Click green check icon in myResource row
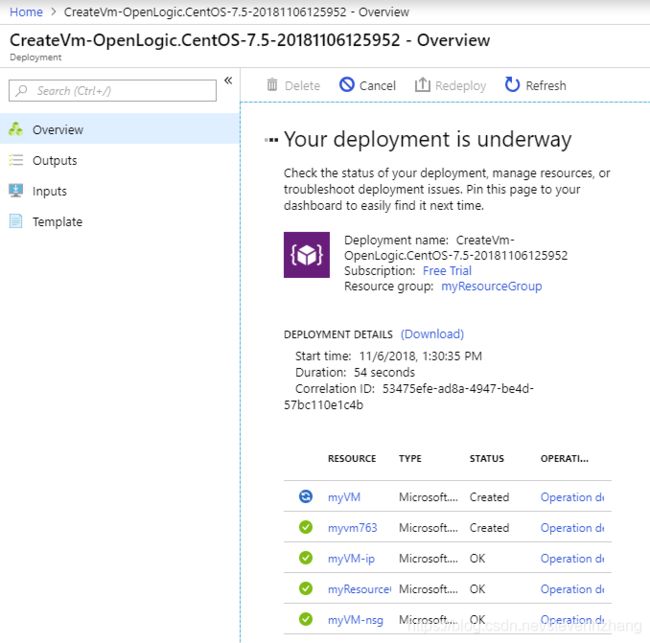The height and width of the screenshot is (643, 650). click(x=306, y=588)
